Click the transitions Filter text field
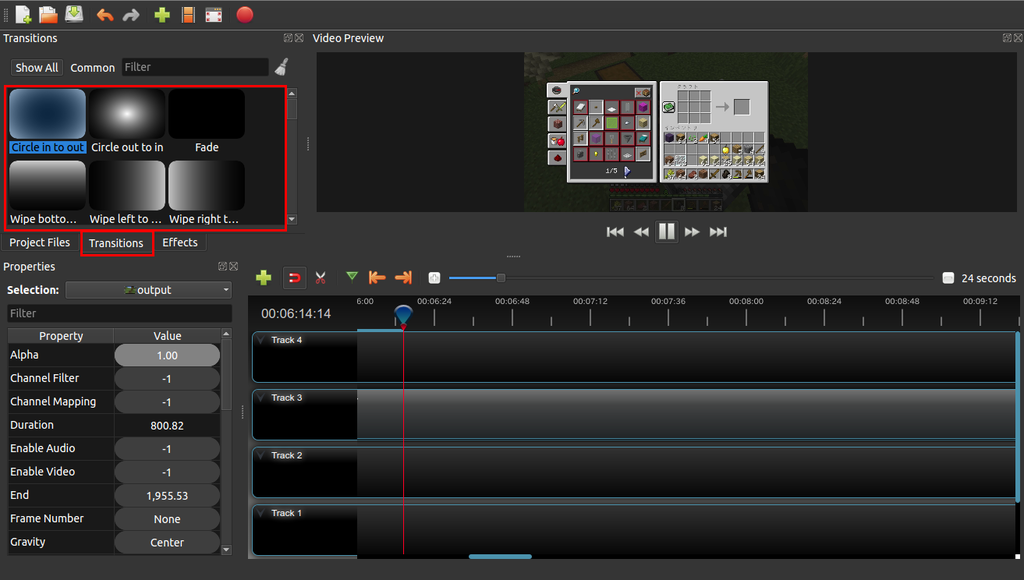Viewport: 1024px width, 580px height. [195, 67]
